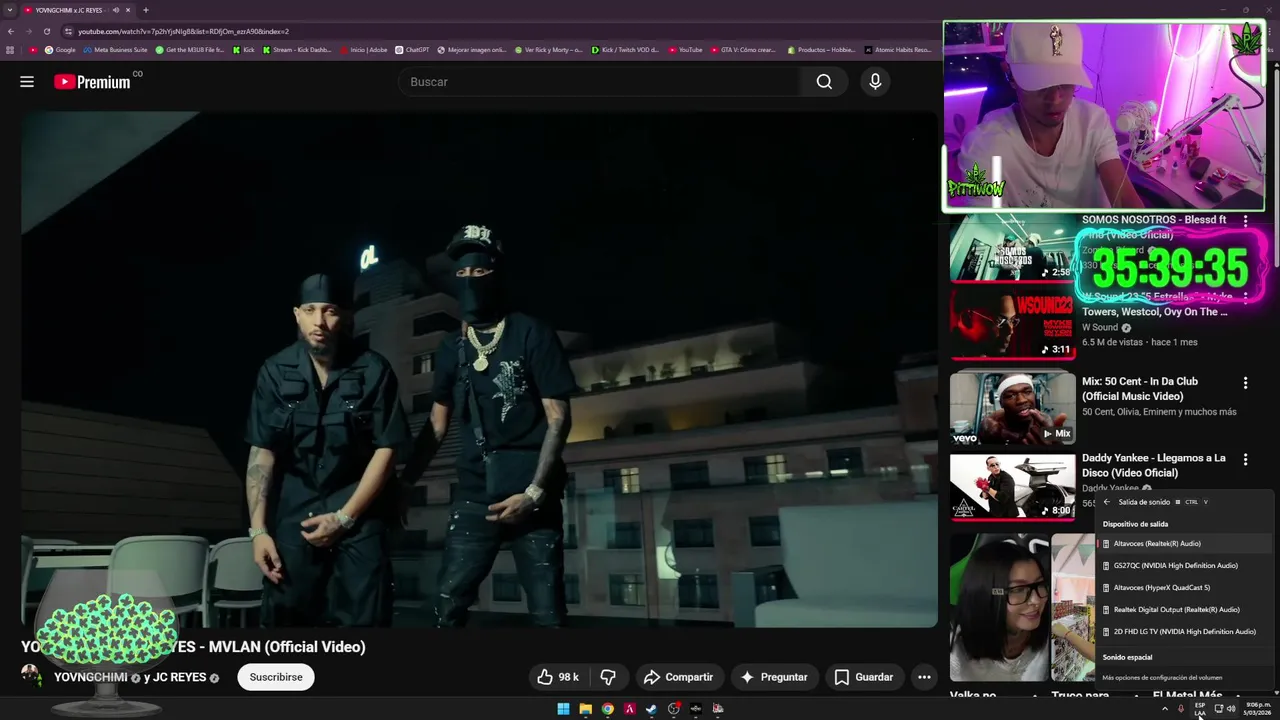This screenshot has height=720, width=1280.
Task: Like the video with thumbs-up 98 k
Action: pos(558,677)
